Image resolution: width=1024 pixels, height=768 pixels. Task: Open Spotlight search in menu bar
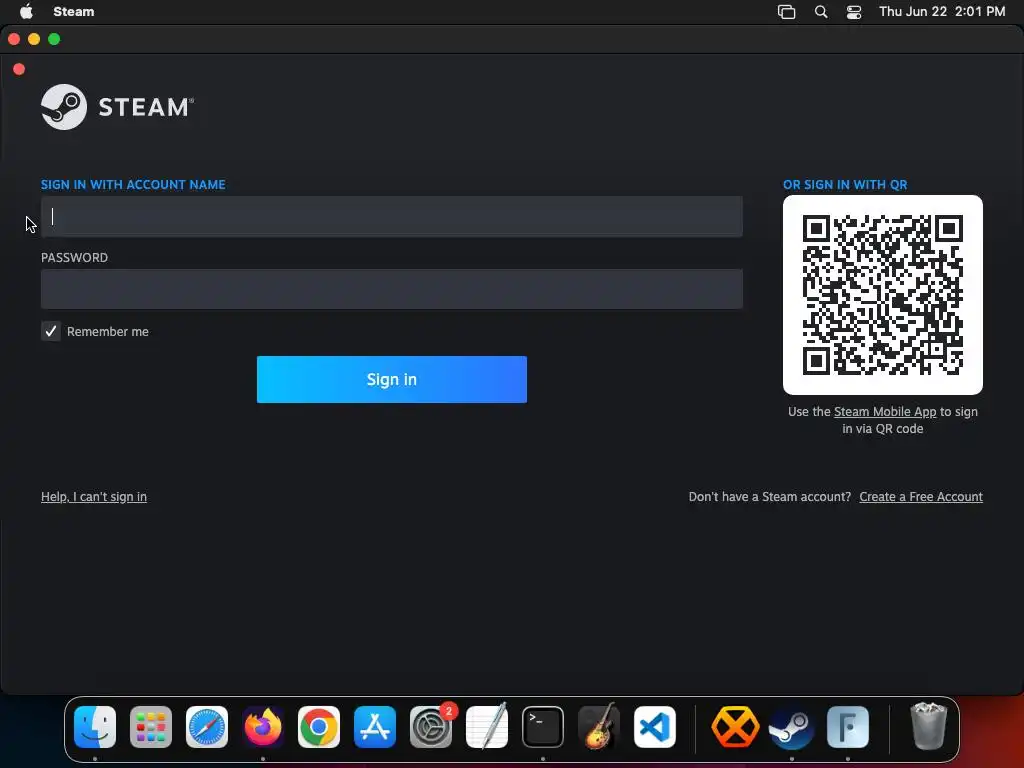pos(821,12)
